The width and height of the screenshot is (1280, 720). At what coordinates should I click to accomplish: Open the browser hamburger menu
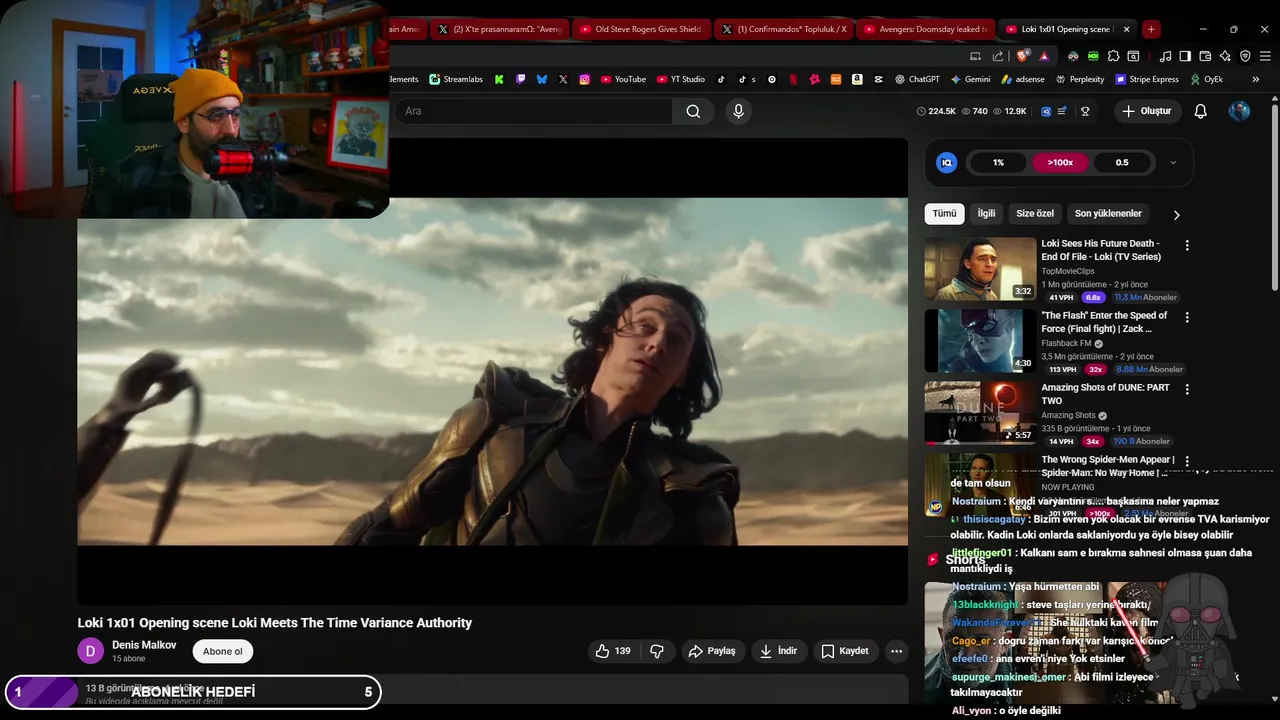tap(1265, 56)
